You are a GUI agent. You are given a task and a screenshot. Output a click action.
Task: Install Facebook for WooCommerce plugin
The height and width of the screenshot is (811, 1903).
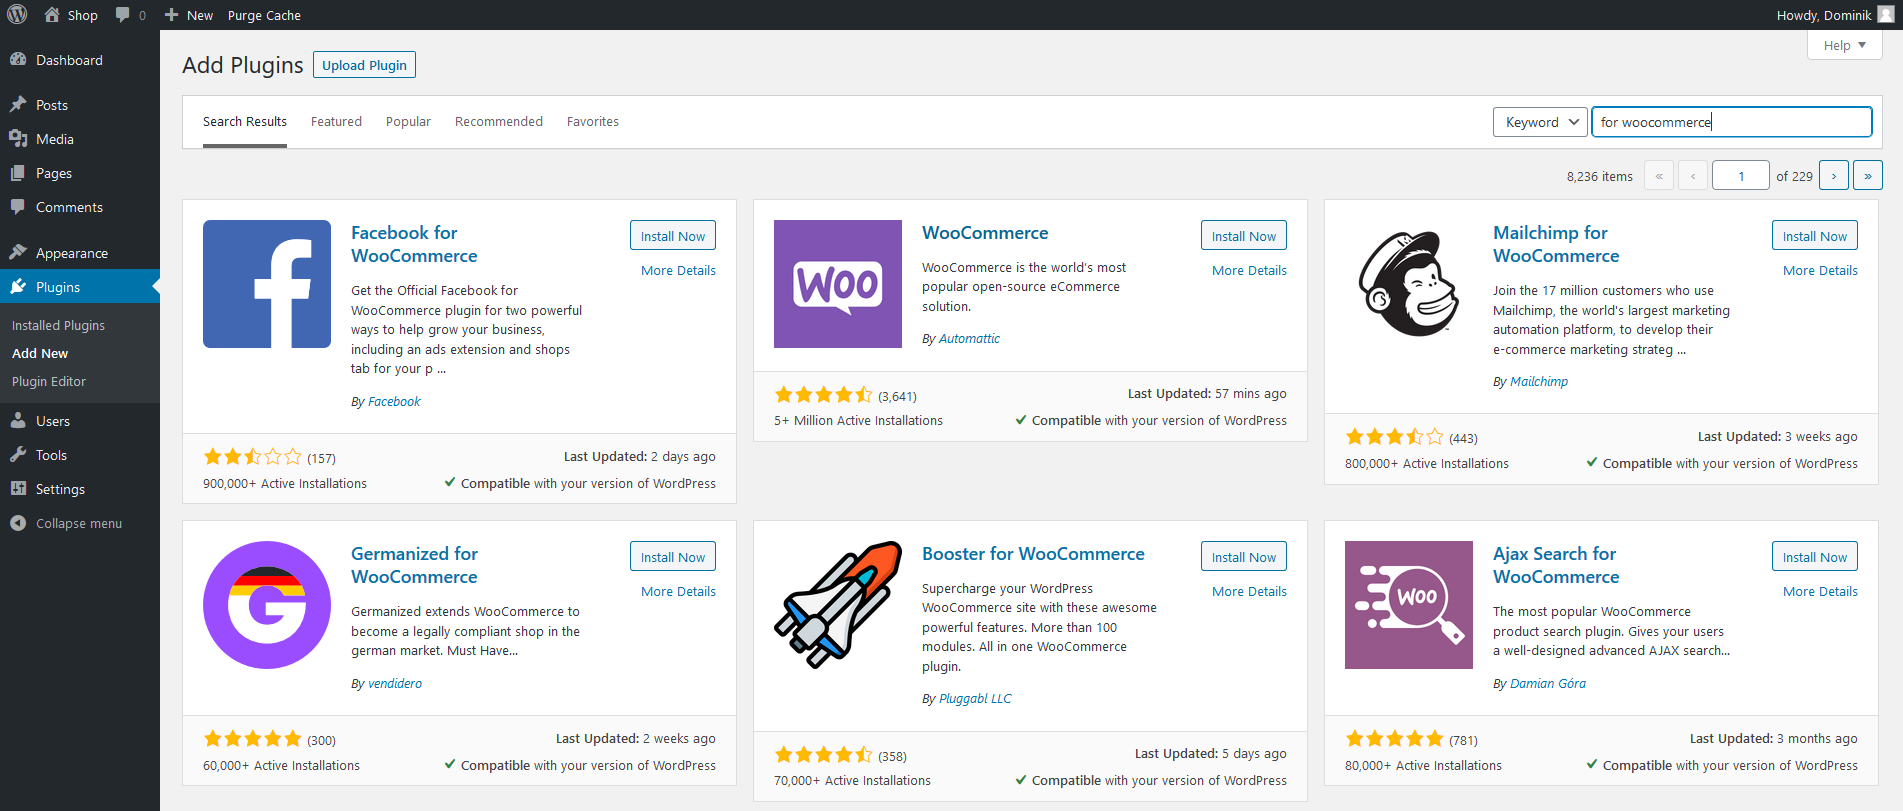[x=673, y=236]
